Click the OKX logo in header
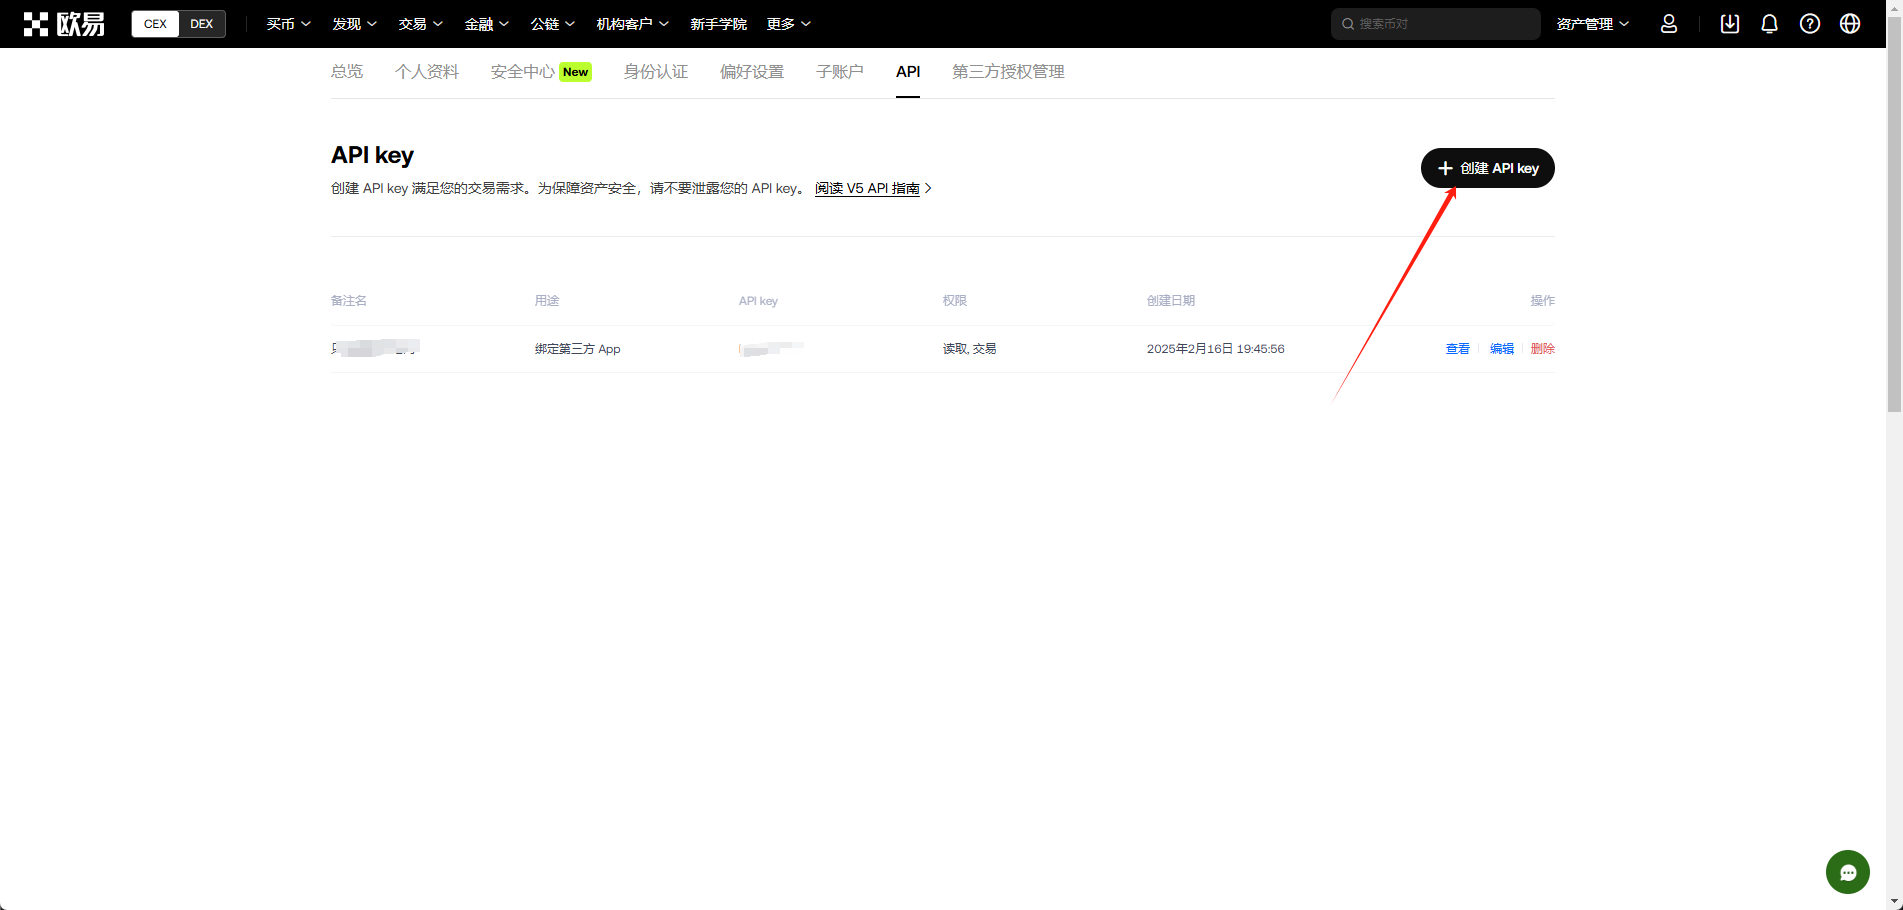Image resolution: width=1903 pixels, height=910 pixels. point(64,24)
